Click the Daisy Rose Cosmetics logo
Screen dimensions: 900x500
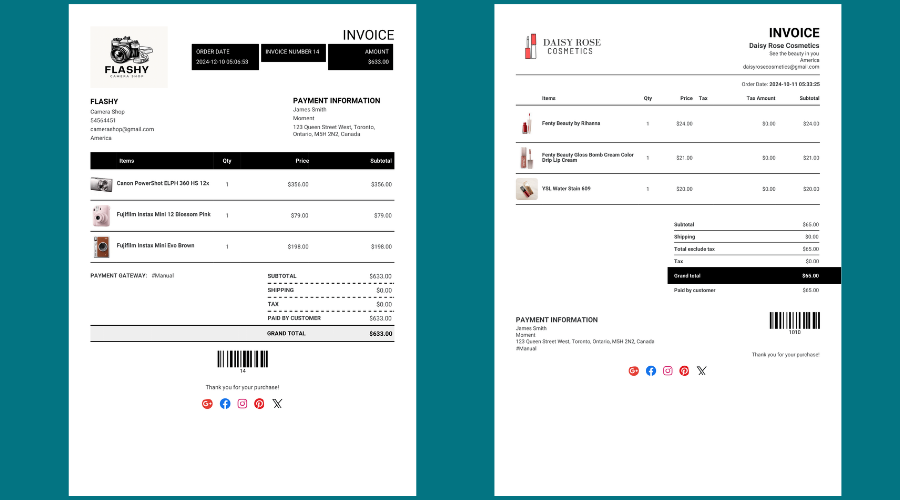pos(562,46)
